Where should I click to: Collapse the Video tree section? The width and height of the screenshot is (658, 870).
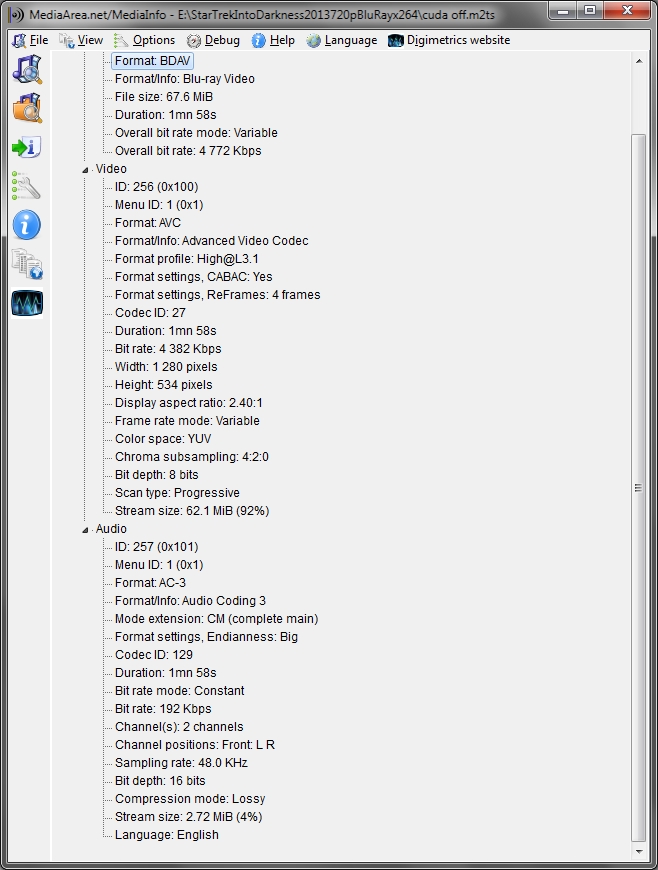pyautogui.click(x=85, y=170)
